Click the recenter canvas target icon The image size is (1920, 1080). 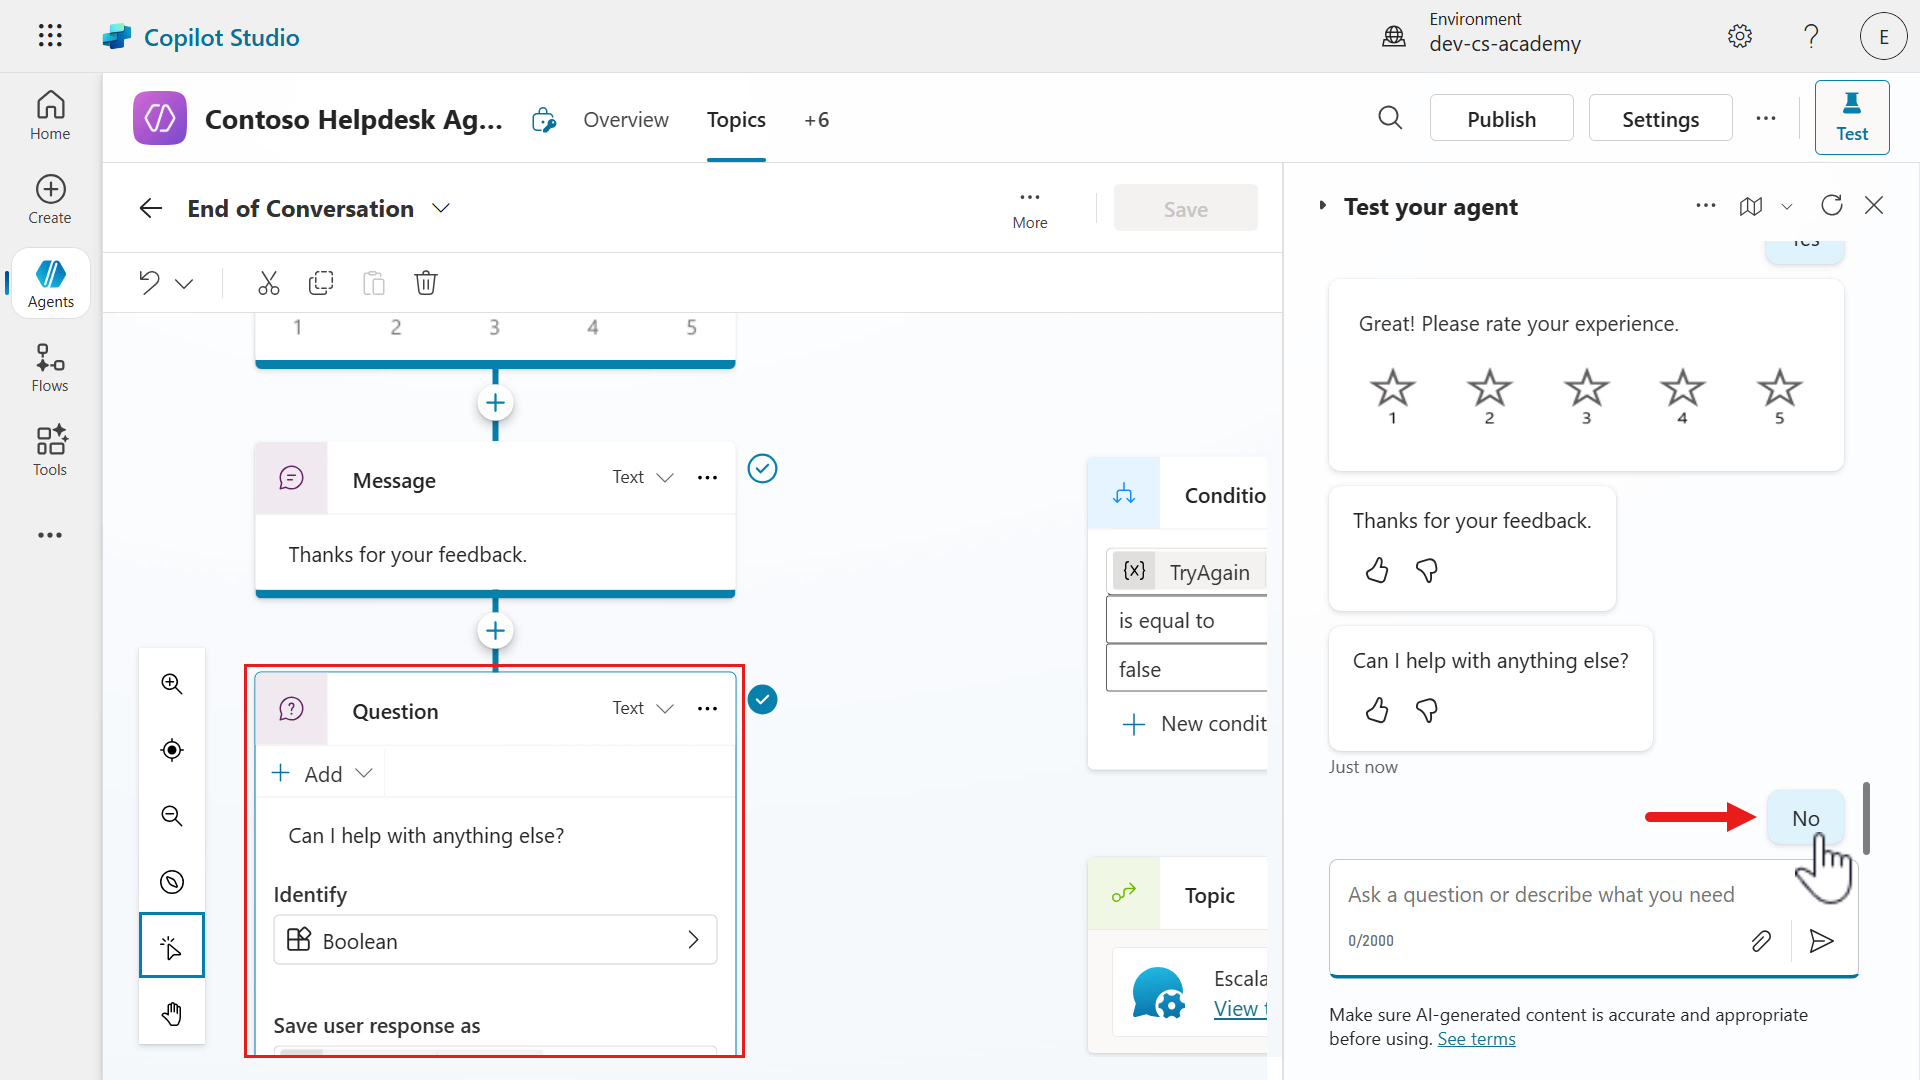[172, 750]
